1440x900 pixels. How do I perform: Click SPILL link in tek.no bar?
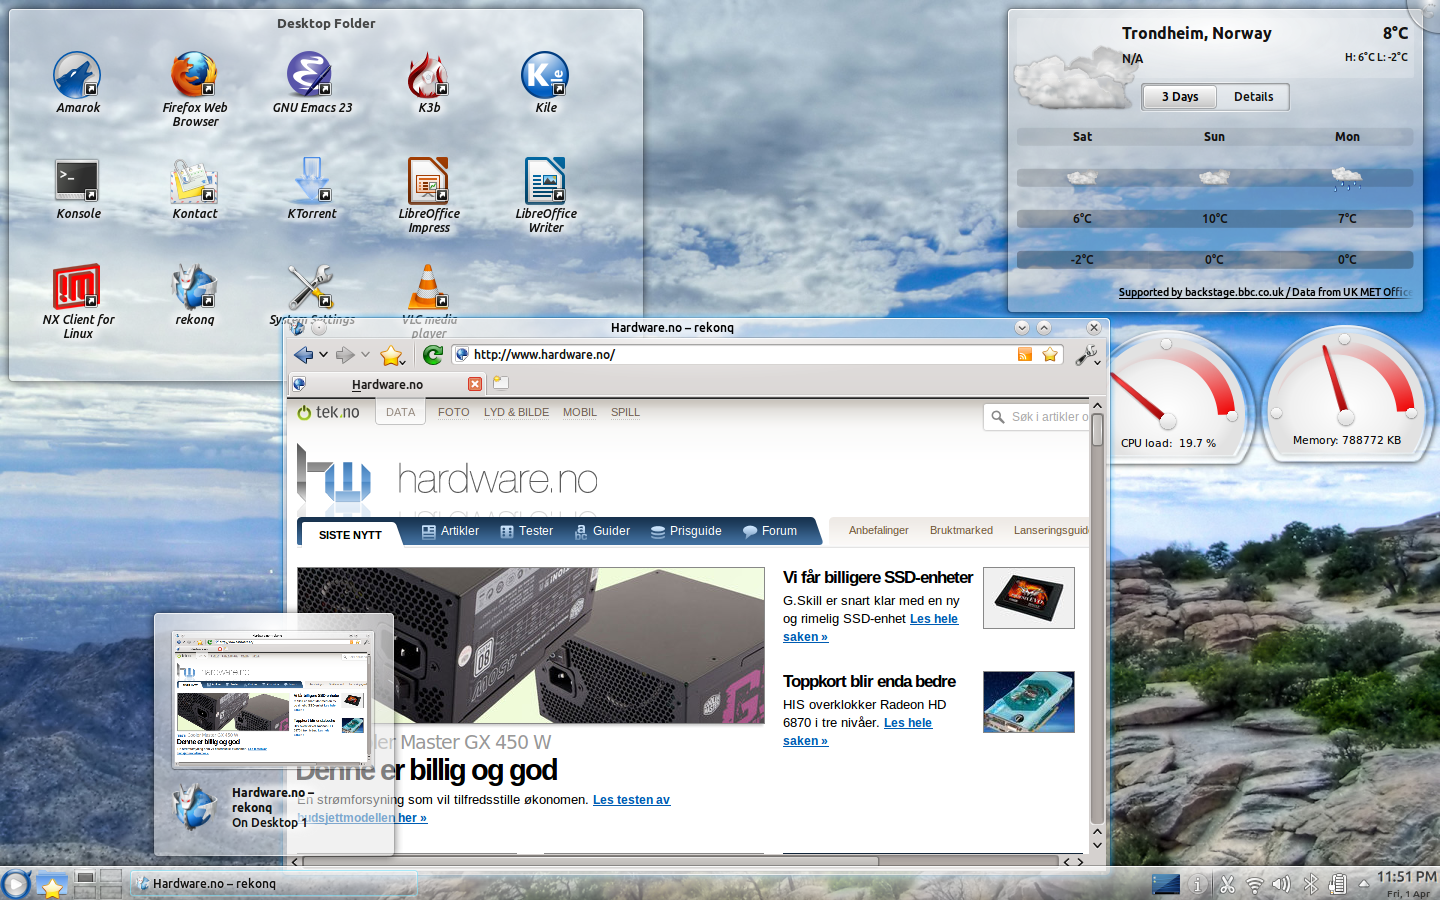tap(625, 412)
